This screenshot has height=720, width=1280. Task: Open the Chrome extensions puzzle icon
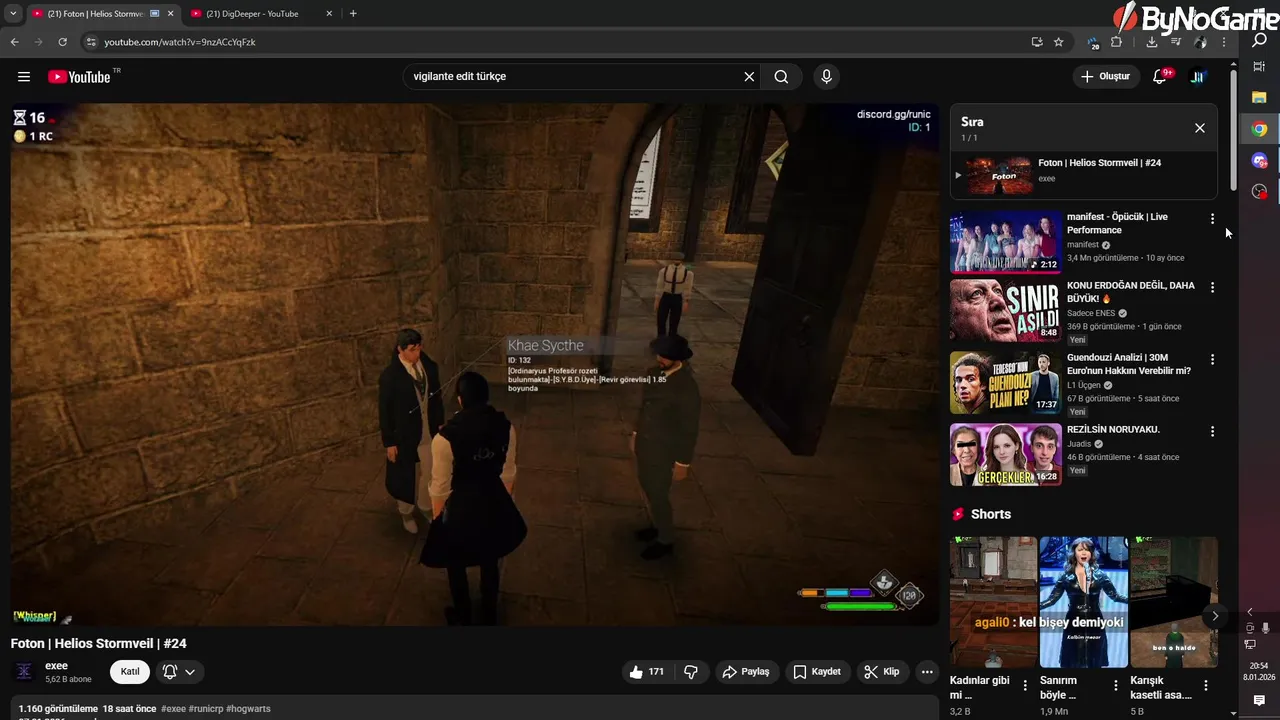pyautogui.click(x=1116, y=42)
